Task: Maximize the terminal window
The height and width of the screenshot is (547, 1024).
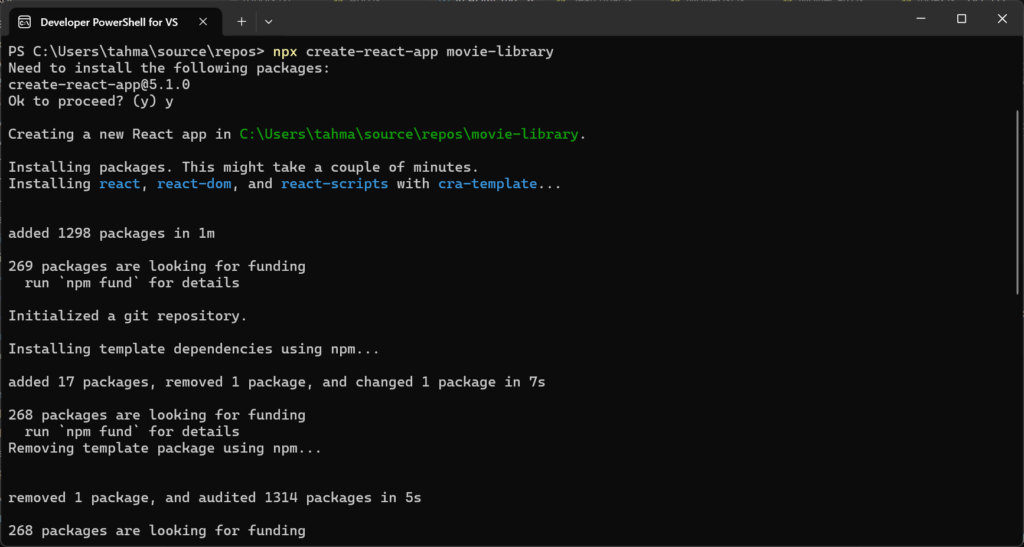Action: pyautogui.click(x=961, y=19)
